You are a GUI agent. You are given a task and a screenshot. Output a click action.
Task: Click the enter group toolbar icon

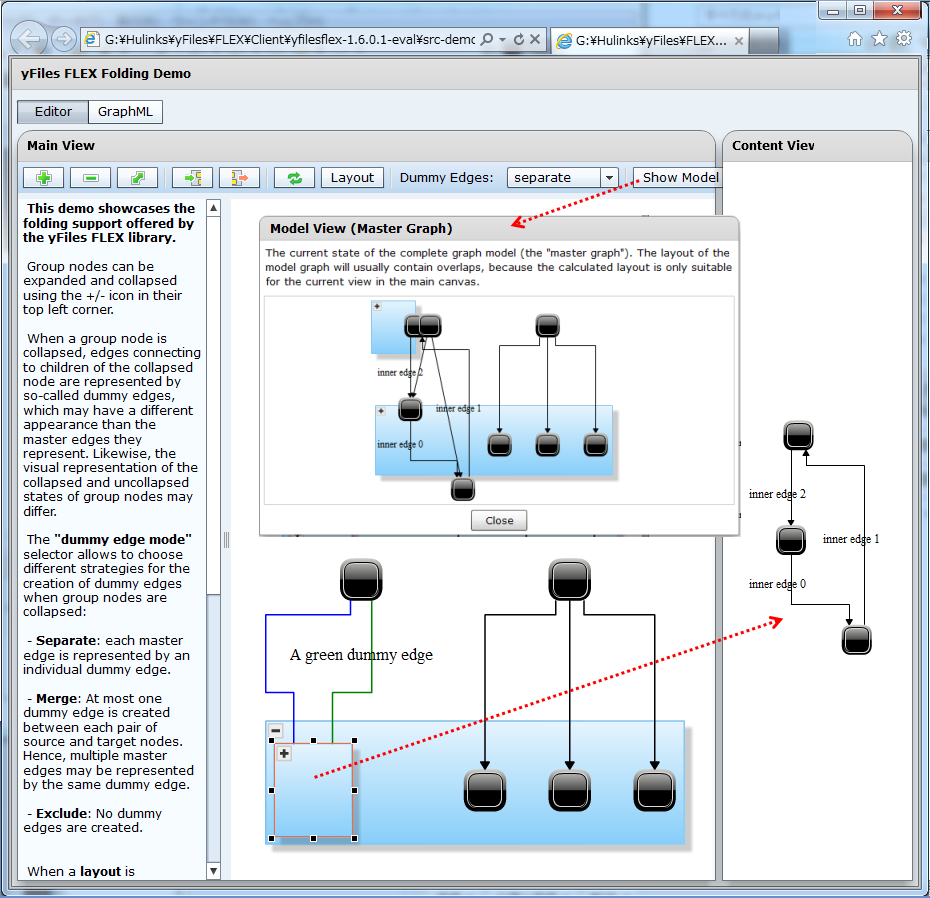coord(192,177)
